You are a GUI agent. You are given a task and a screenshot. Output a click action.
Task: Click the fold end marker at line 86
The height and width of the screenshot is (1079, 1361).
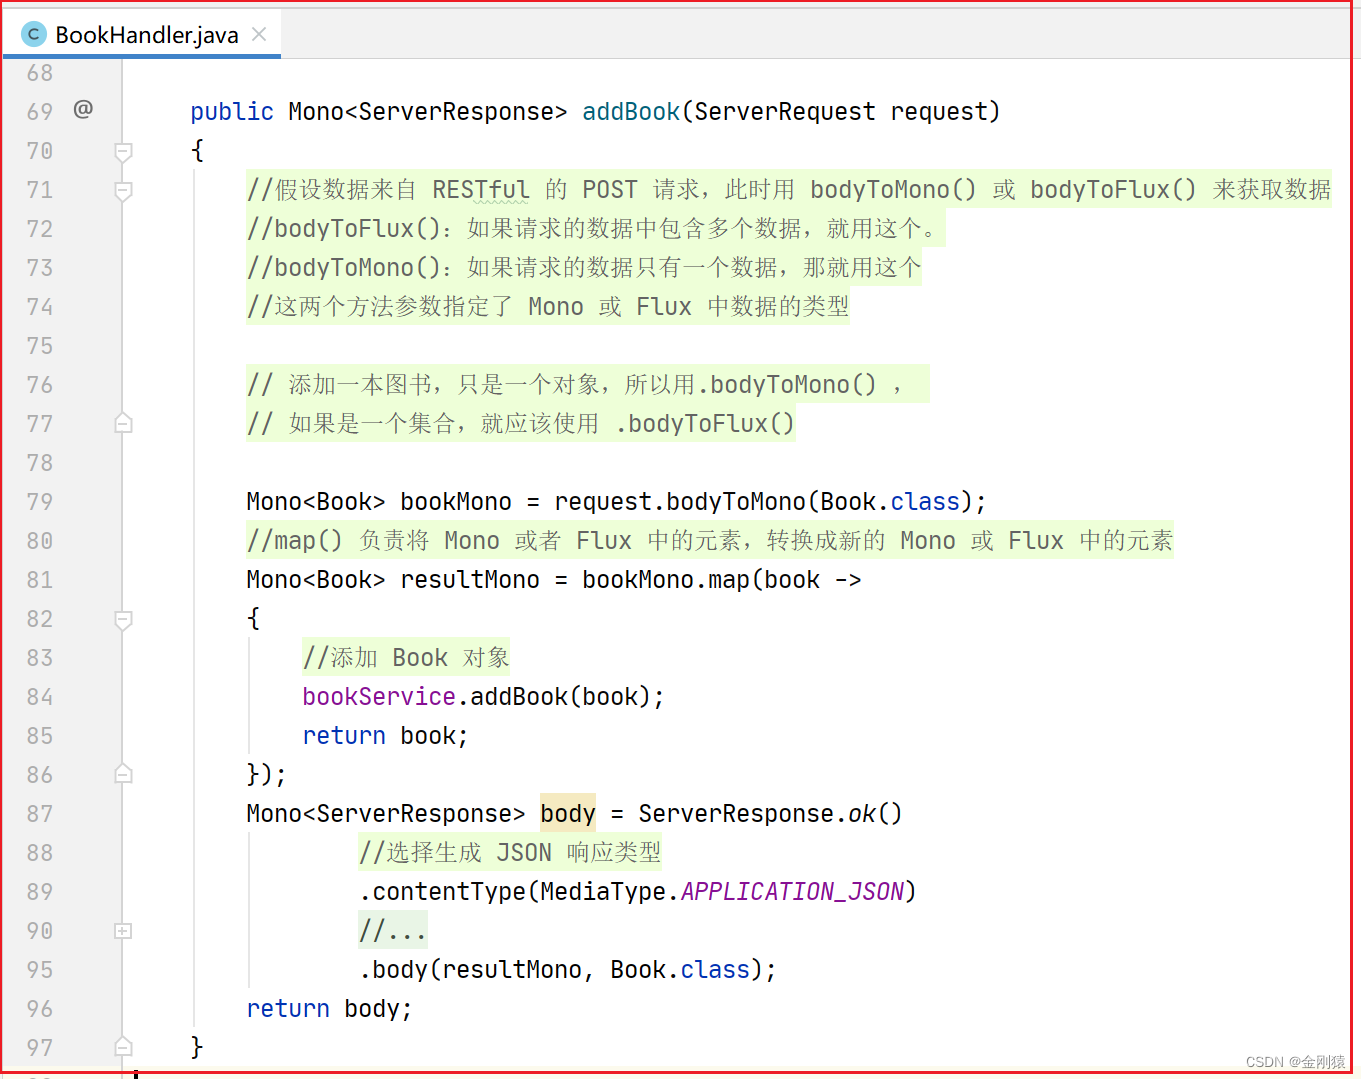pyautogui.click(x=123, y=774)
